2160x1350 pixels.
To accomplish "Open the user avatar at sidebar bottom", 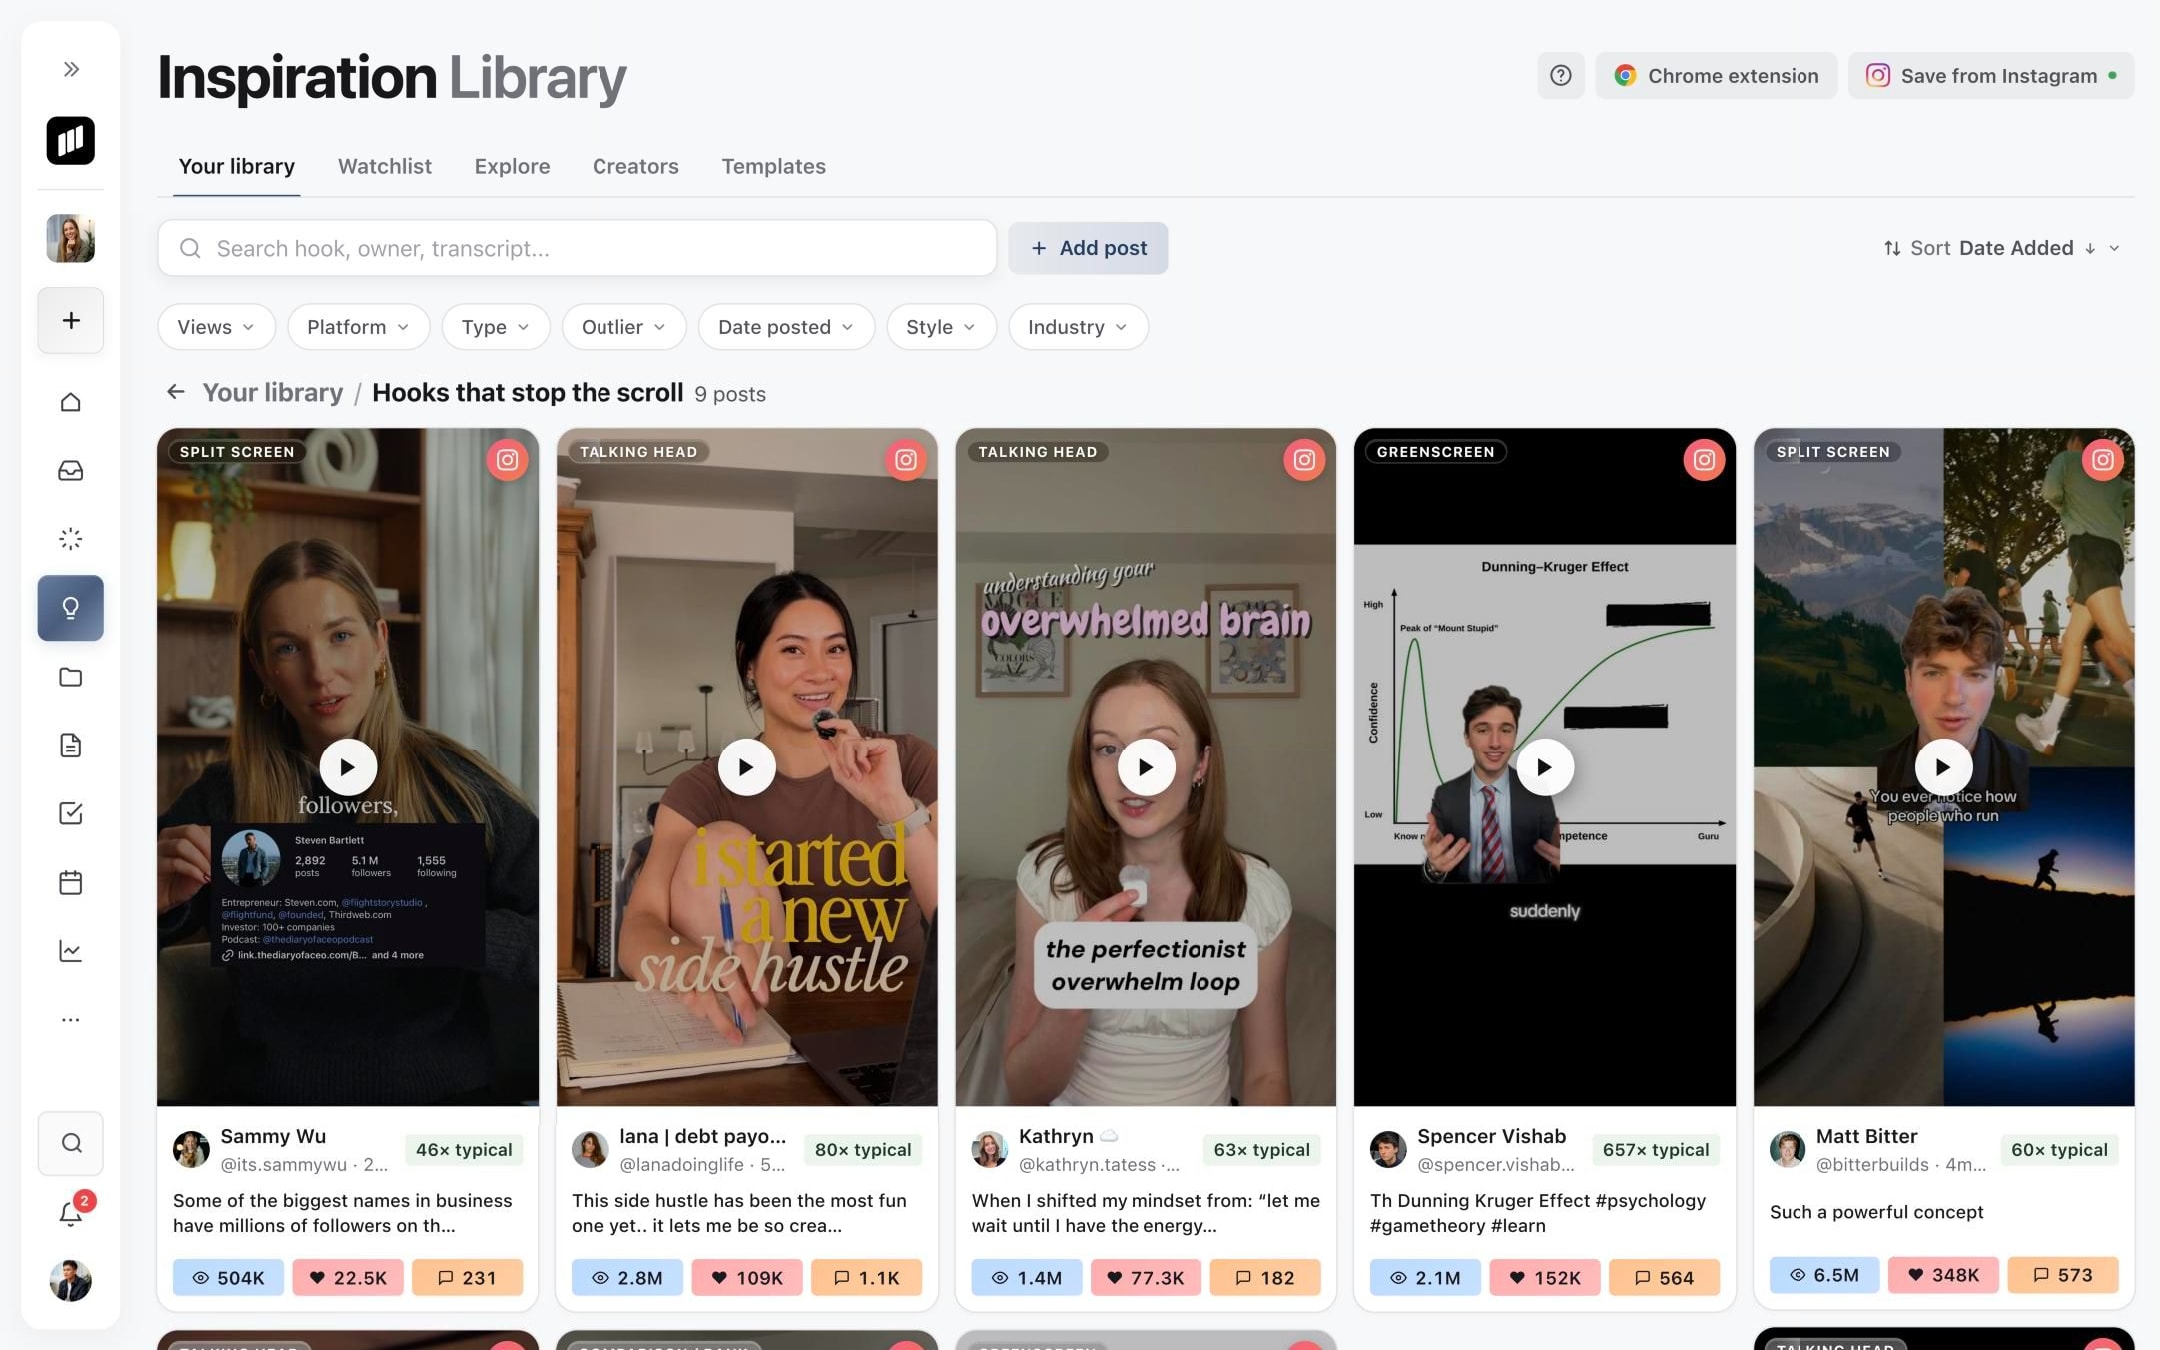I will [x=71, y=1281].
